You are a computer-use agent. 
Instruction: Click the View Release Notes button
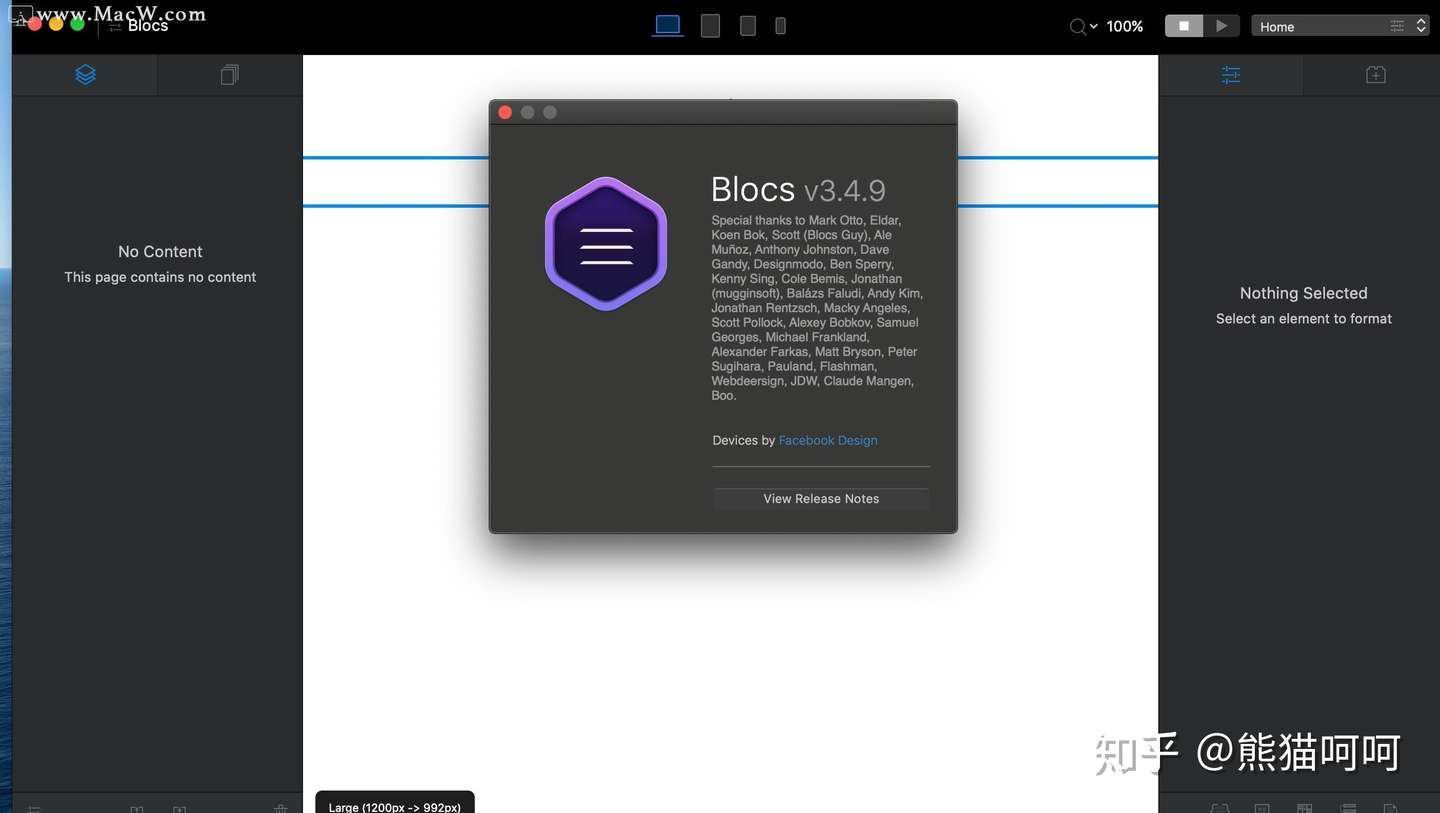click(x=821, y=498)
